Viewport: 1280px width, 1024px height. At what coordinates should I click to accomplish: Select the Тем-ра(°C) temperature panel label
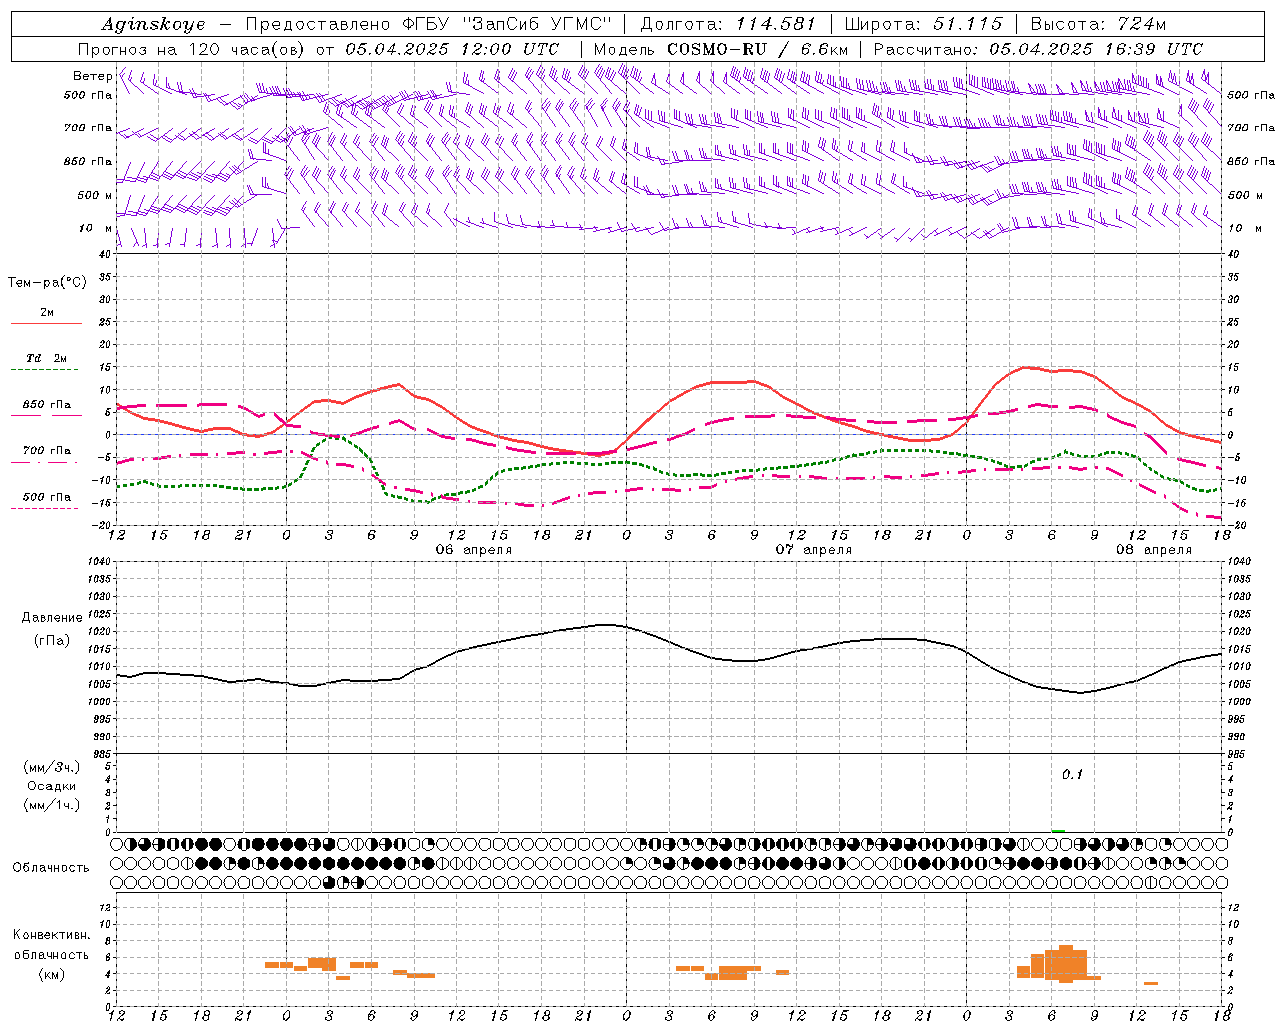pyautogui.click(x=47, y=283)
